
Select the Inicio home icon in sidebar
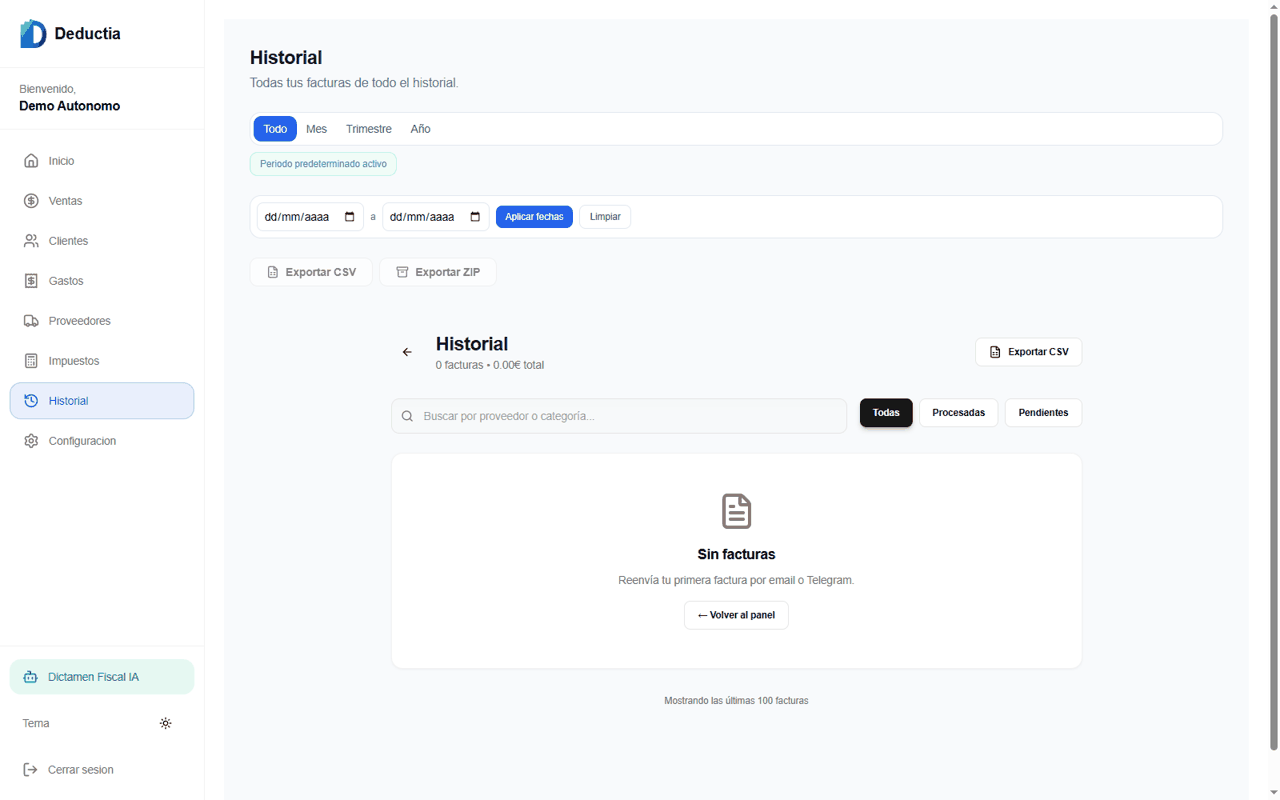pos(31,160)
